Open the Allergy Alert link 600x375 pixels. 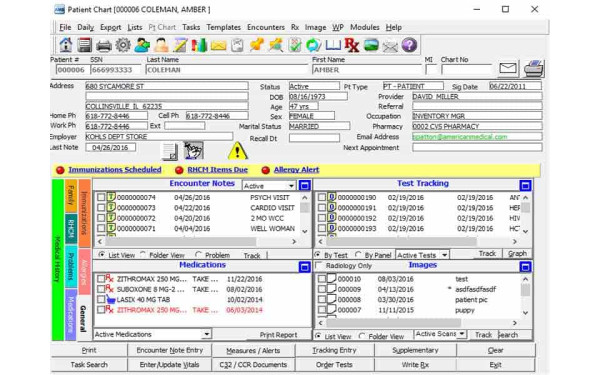point(296,170)
